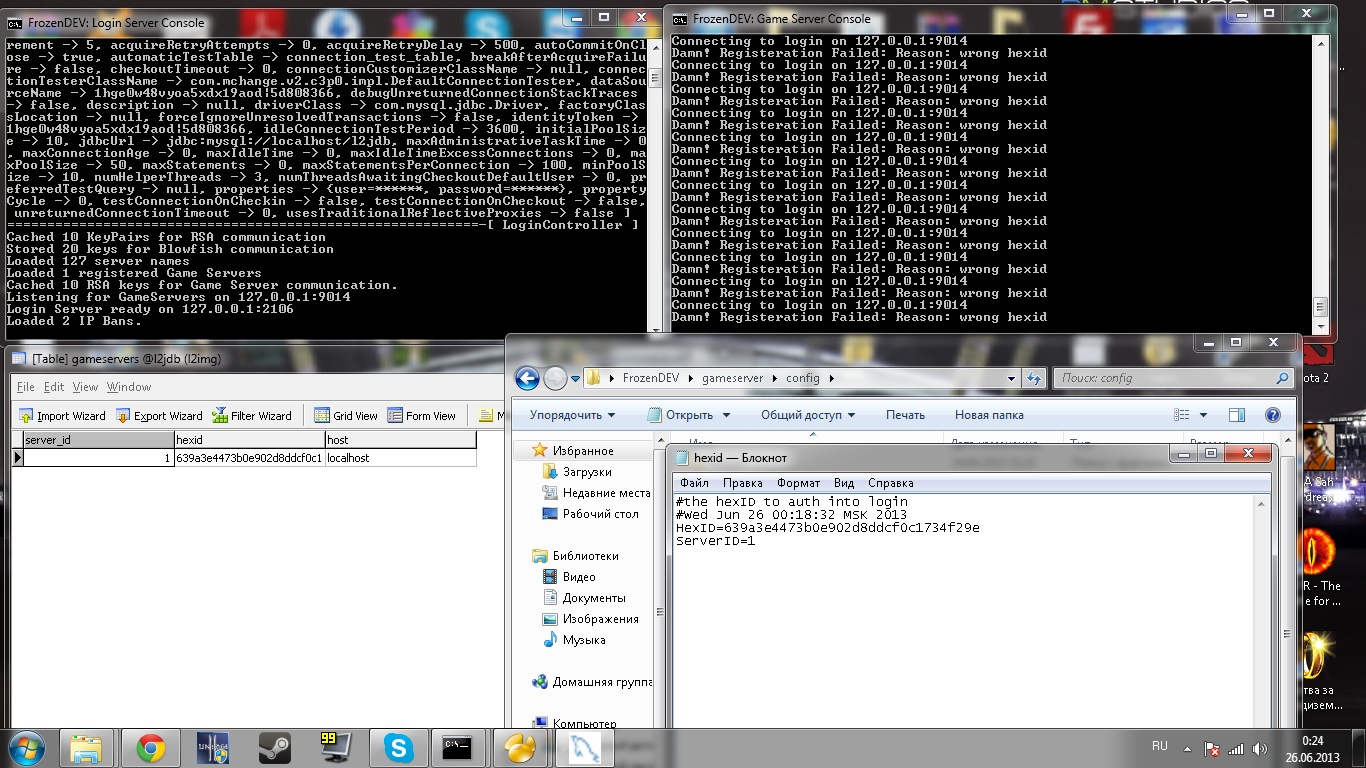The image size is (1366, 768).
Task: Open the Вид menu in Notepad
Action: tap(844, 483)
